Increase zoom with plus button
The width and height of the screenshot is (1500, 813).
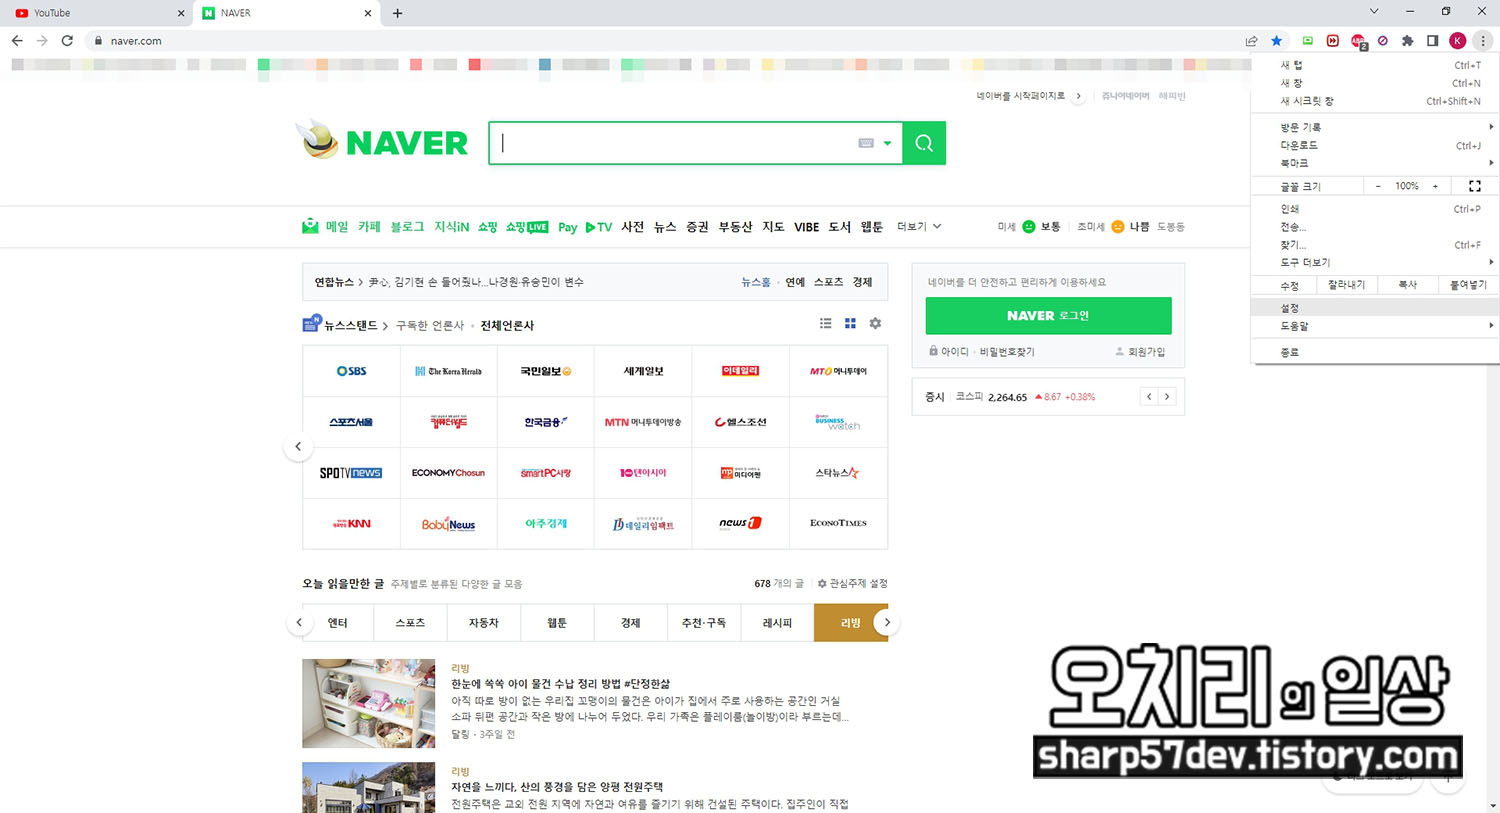[x=1435, y=186]
